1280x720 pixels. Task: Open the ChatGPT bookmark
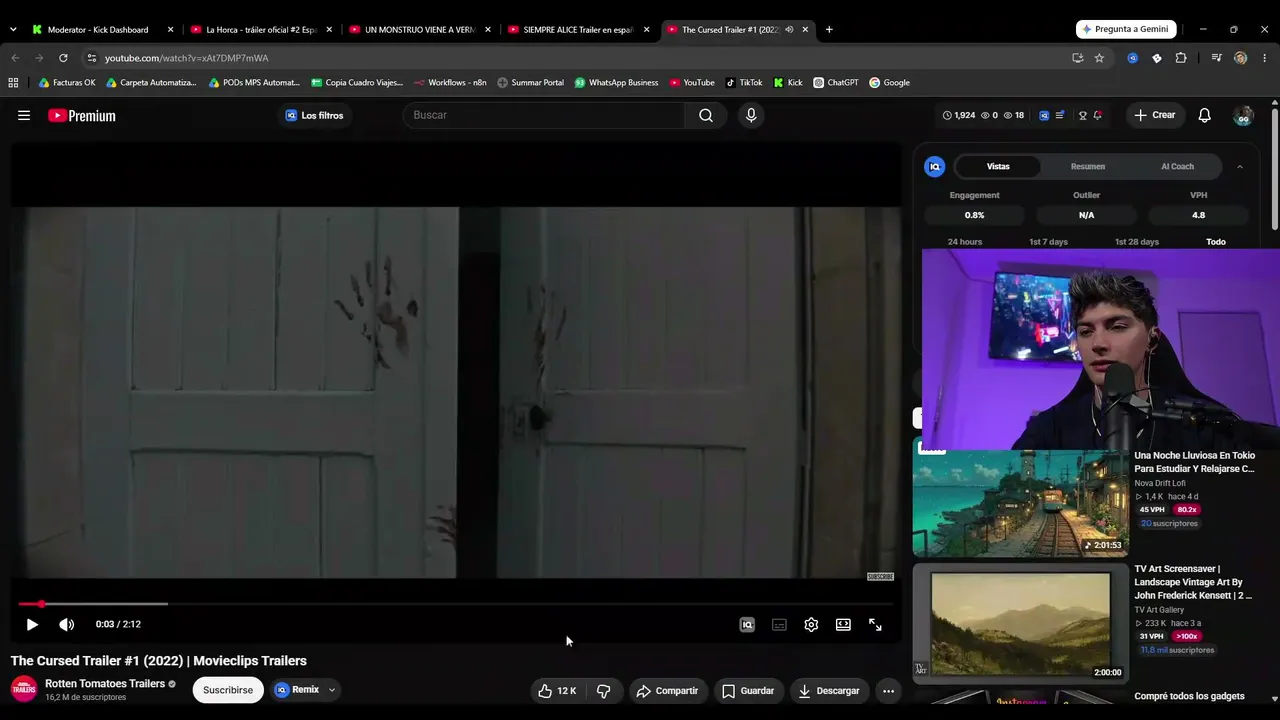click(x=836, y=83)
